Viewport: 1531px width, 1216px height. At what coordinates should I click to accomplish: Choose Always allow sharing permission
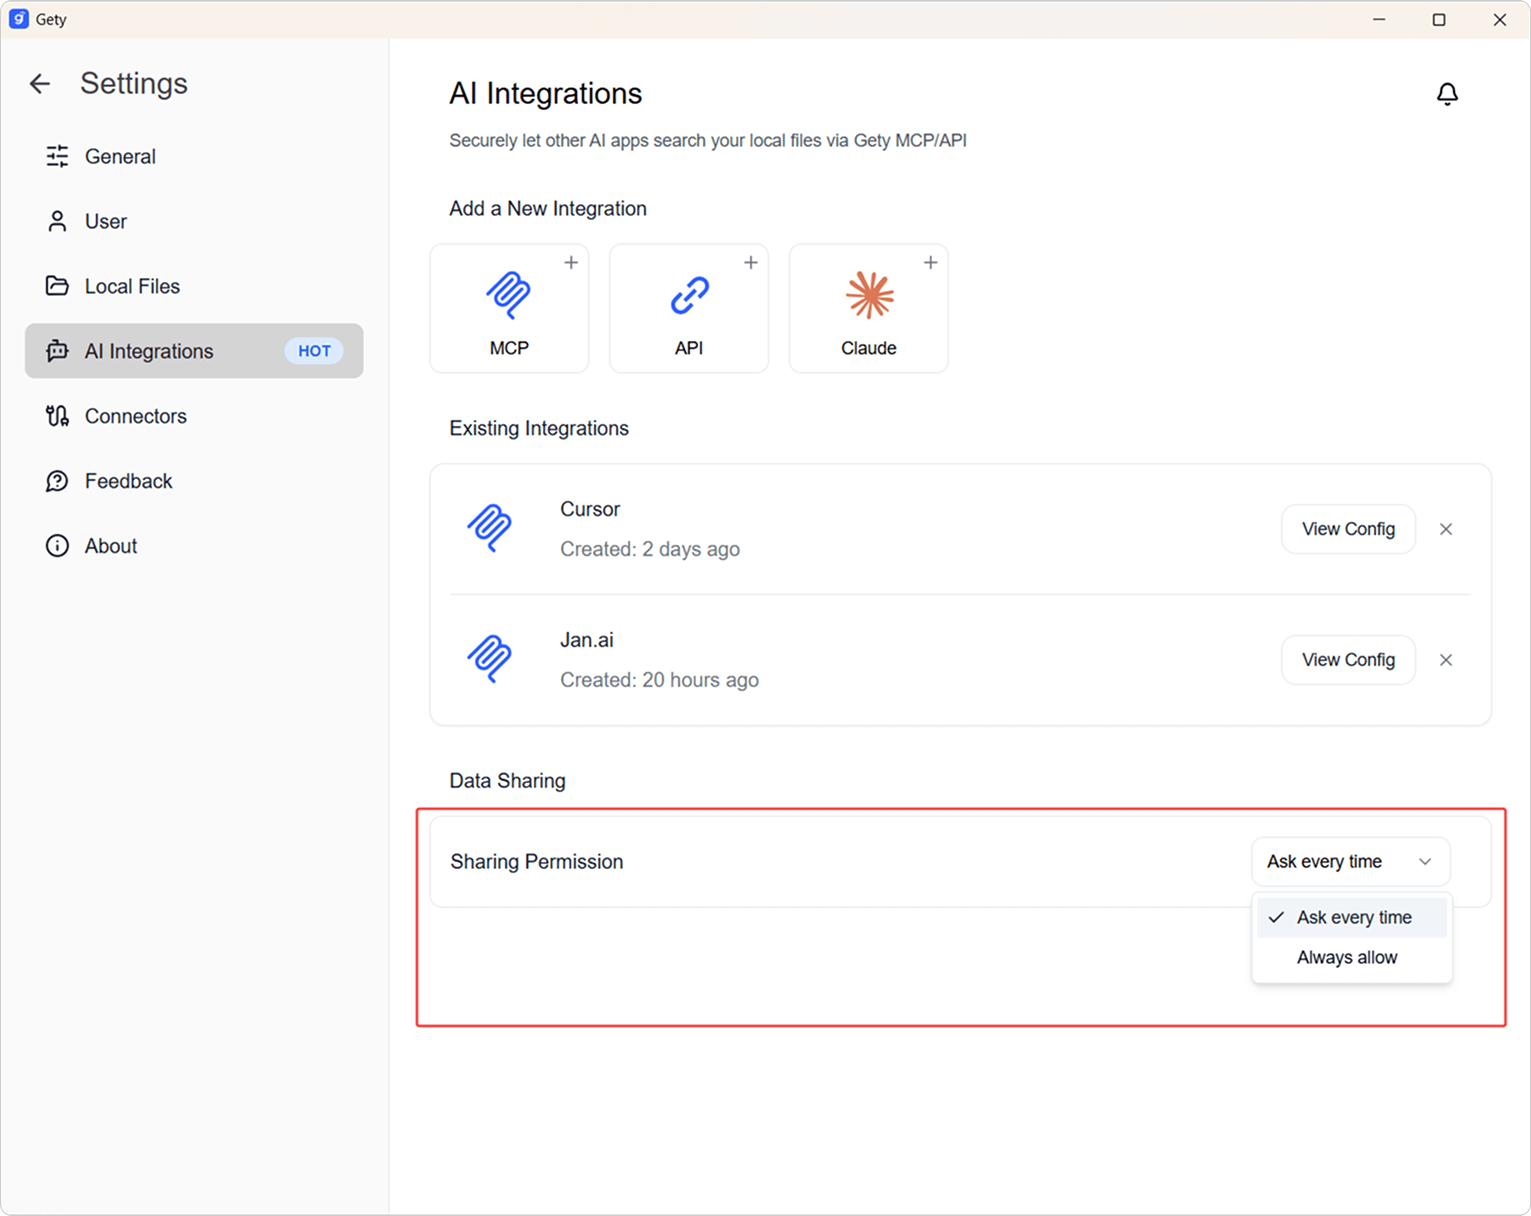[x=1347, y=957]
